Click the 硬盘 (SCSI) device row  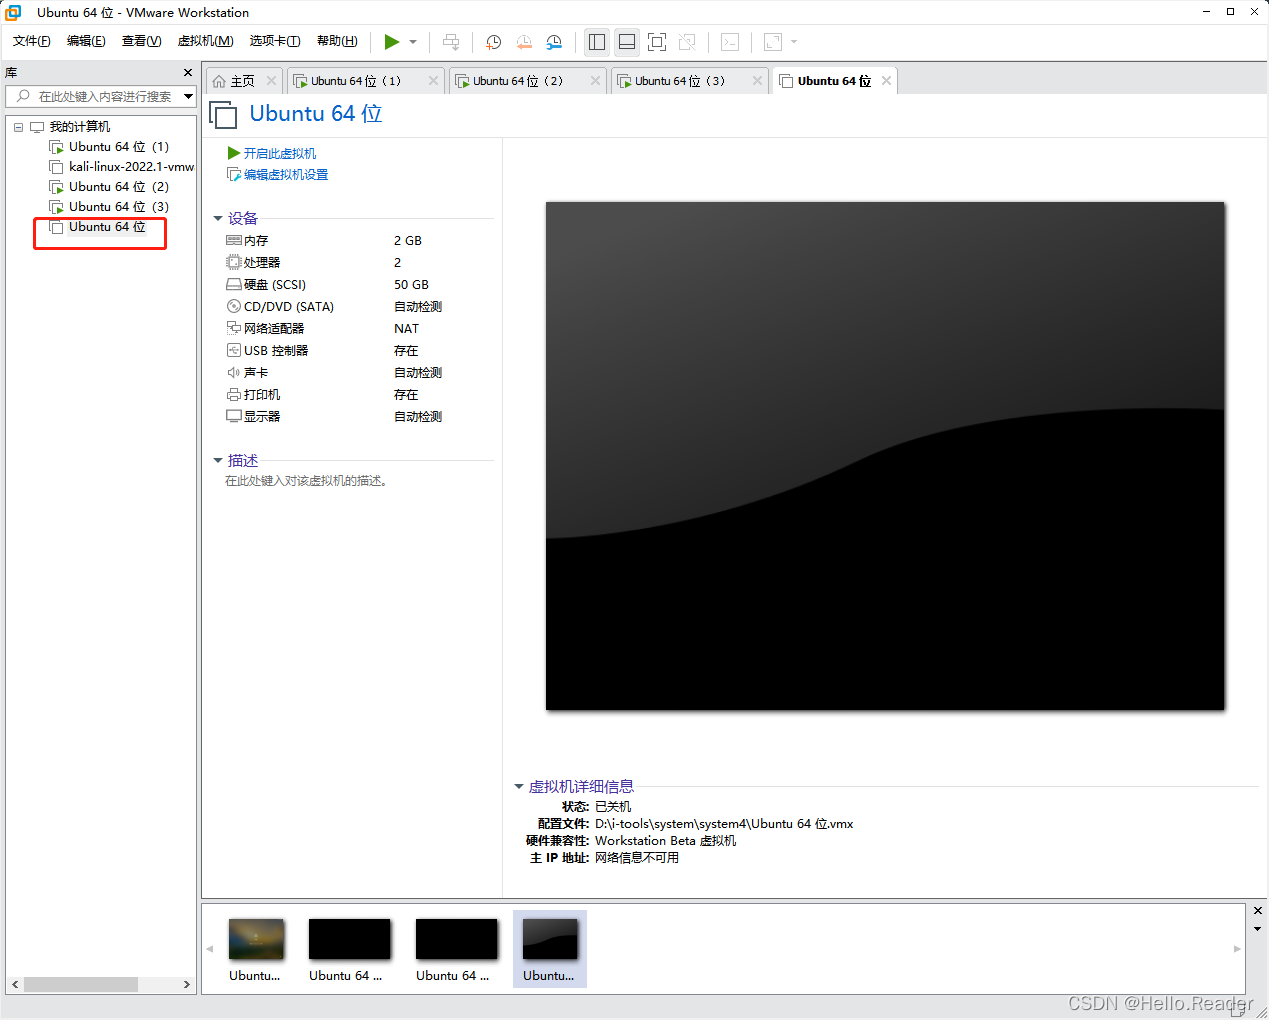coord(334,285)
